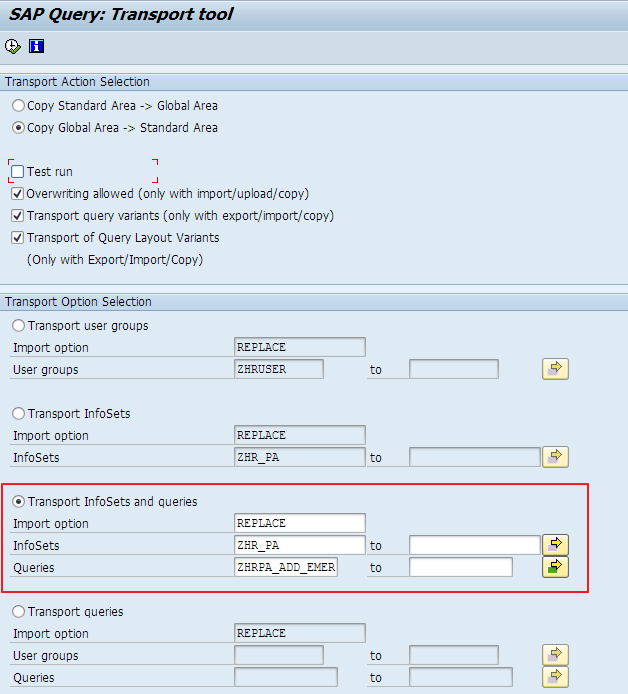Open multiple selection for Transport InfoSets section
The height and width of the screenshot is (694, 628).
(x=555, y=457)
